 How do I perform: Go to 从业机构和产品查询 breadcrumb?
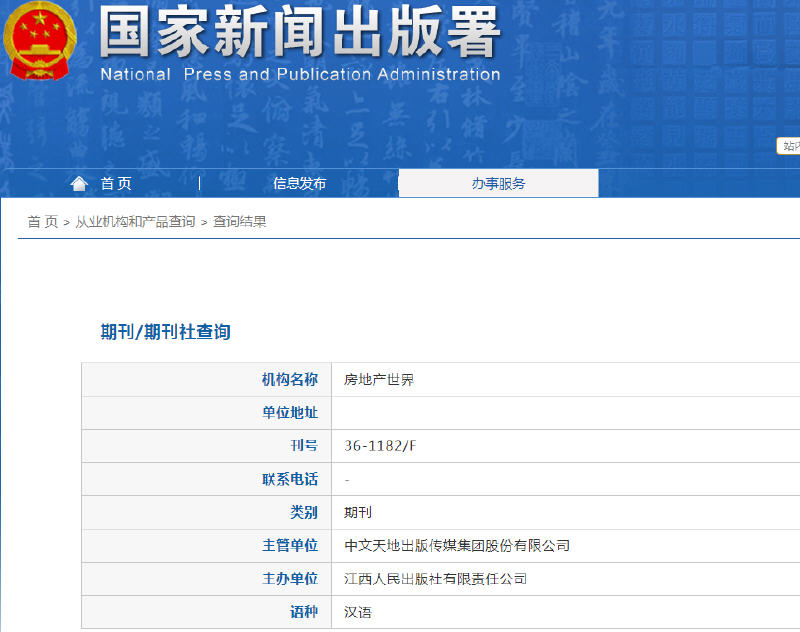pos(136,222)
